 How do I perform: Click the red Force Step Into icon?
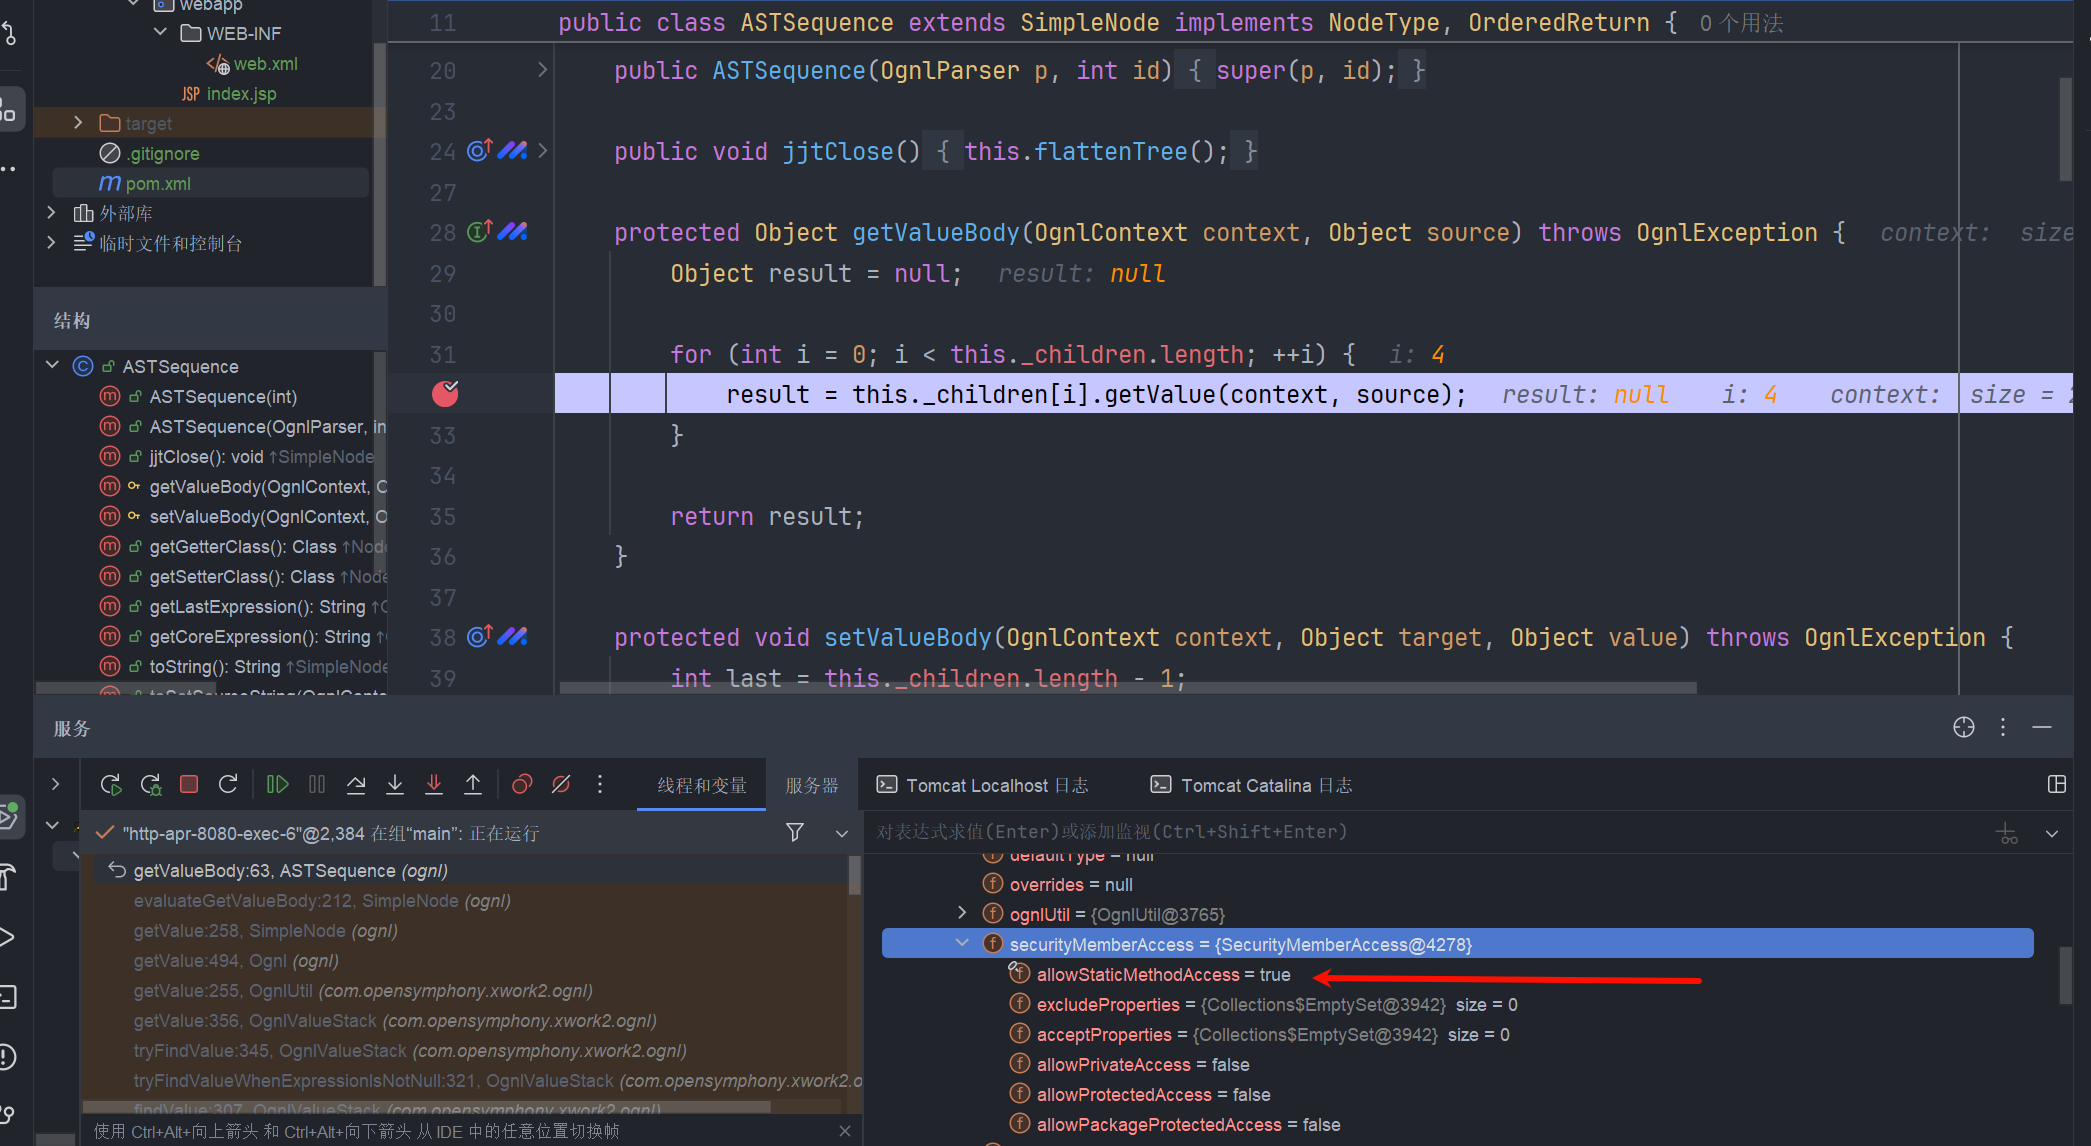click(x=434, y=785)
